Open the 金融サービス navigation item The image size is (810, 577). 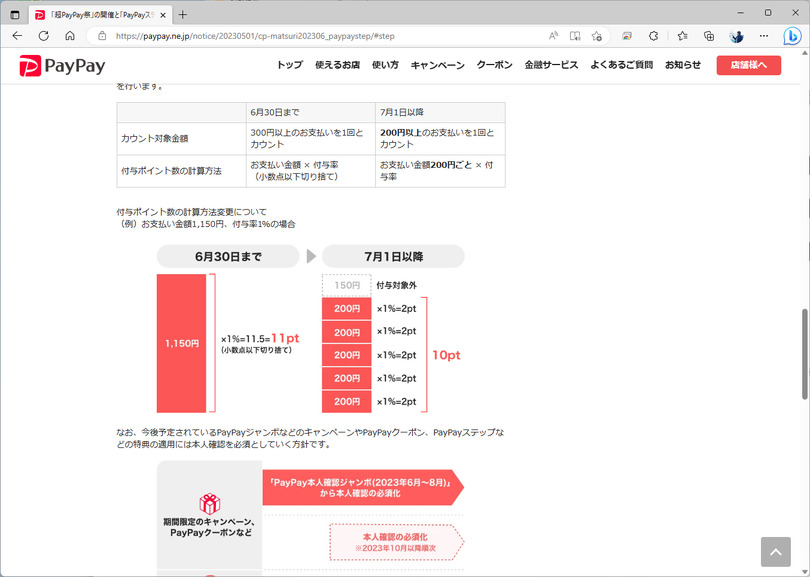click(x=551, y=65)
